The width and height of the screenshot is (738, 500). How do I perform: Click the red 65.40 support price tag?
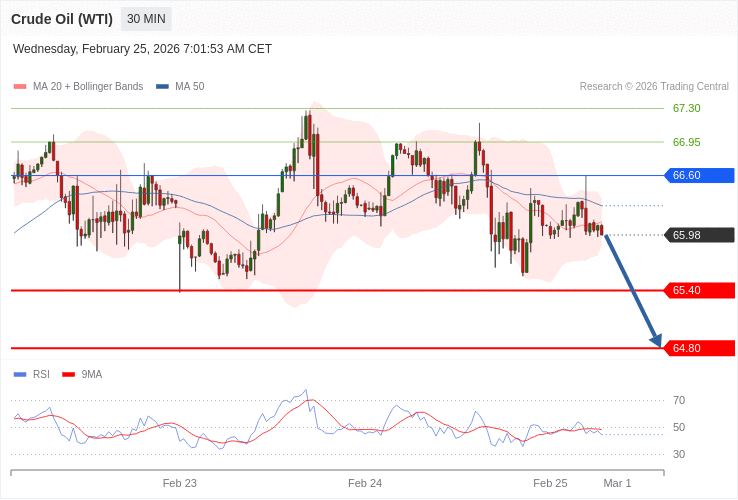[699, 290]
